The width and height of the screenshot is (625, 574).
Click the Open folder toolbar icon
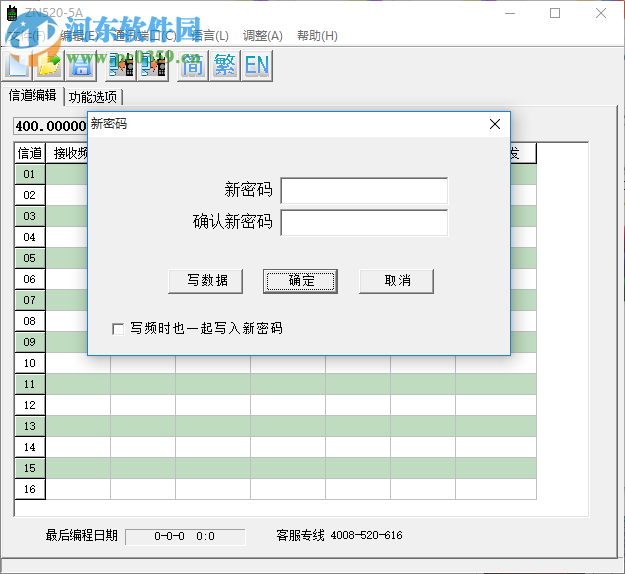(x=49, y=65)
